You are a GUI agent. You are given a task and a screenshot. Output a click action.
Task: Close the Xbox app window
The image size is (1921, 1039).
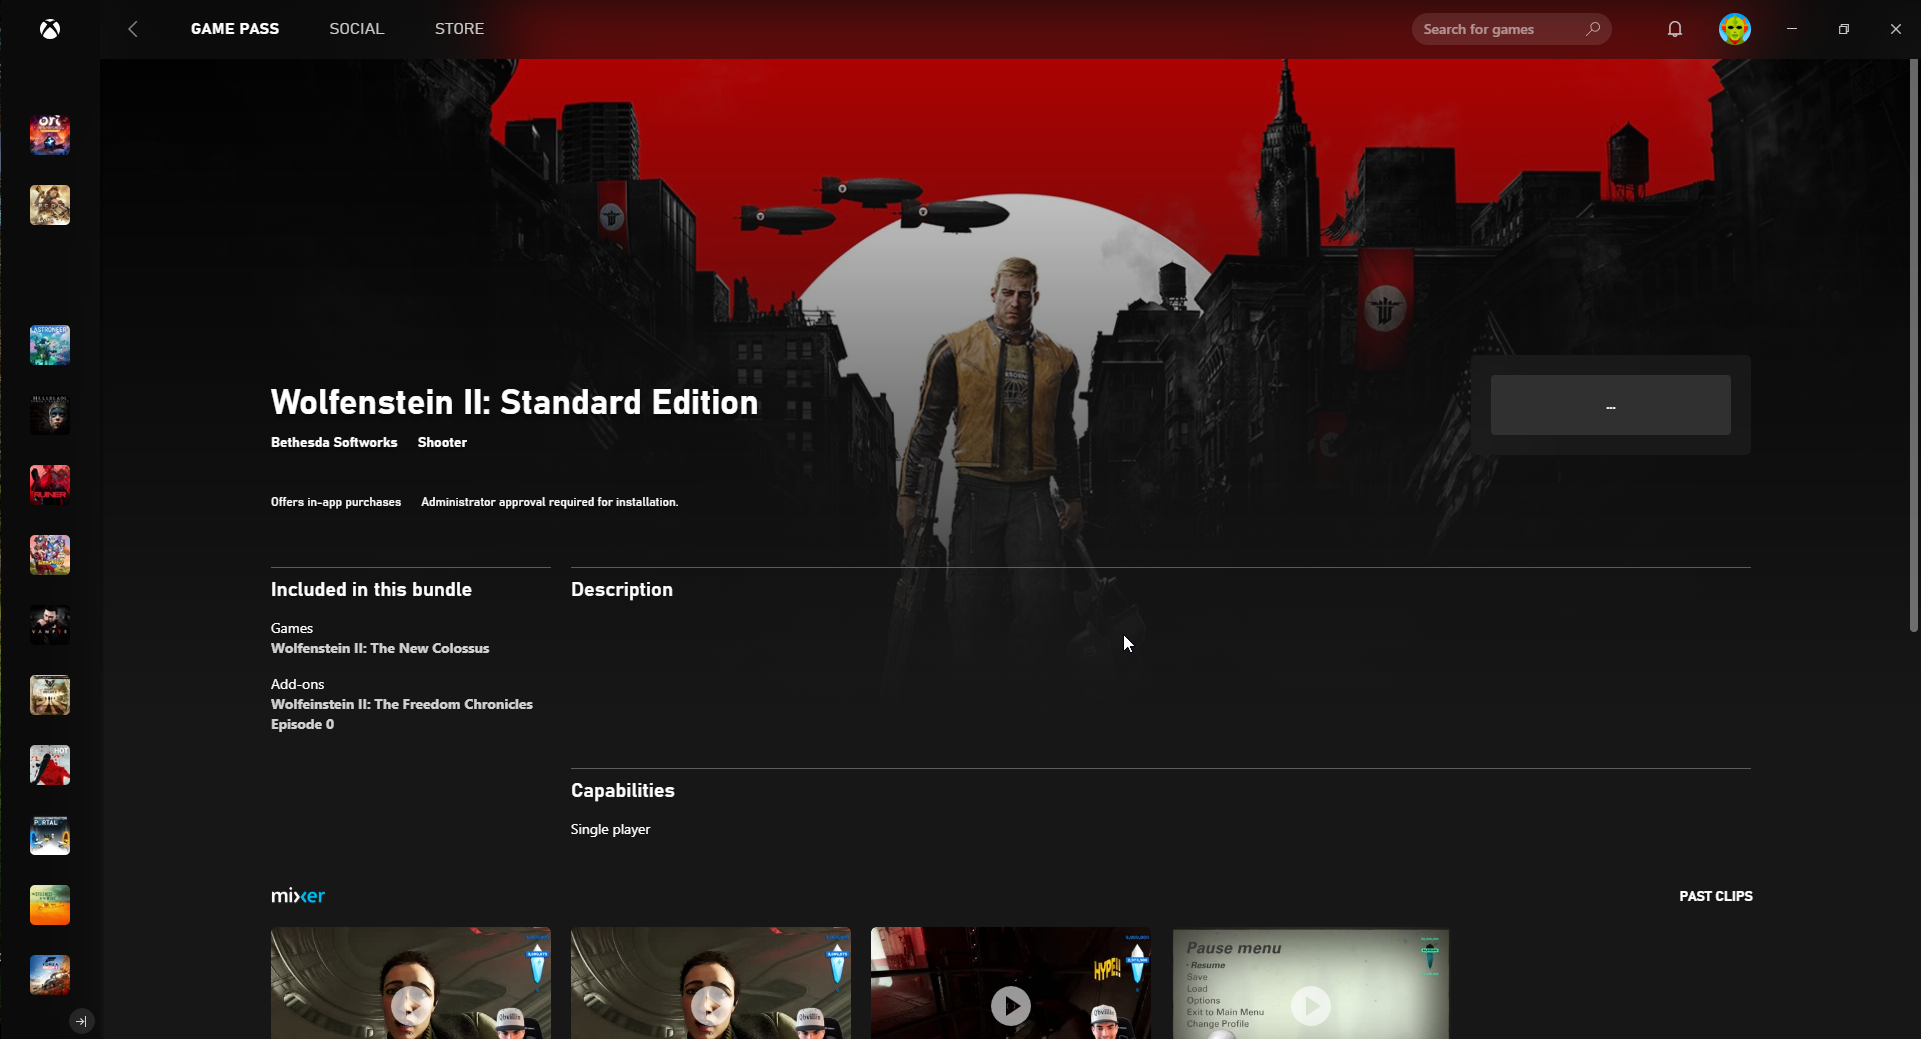(1895, 29)
